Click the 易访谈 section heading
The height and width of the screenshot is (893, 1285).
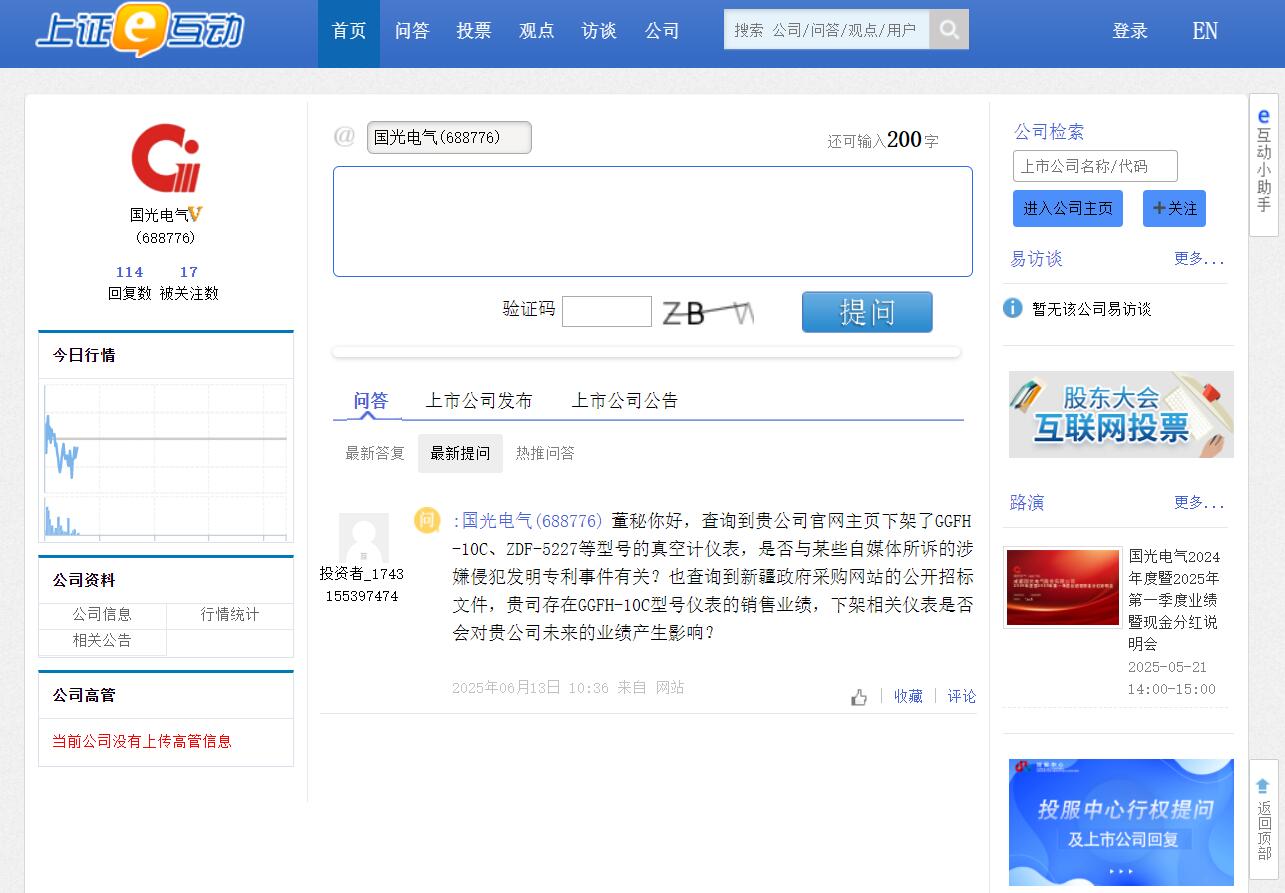[1036, 259]
